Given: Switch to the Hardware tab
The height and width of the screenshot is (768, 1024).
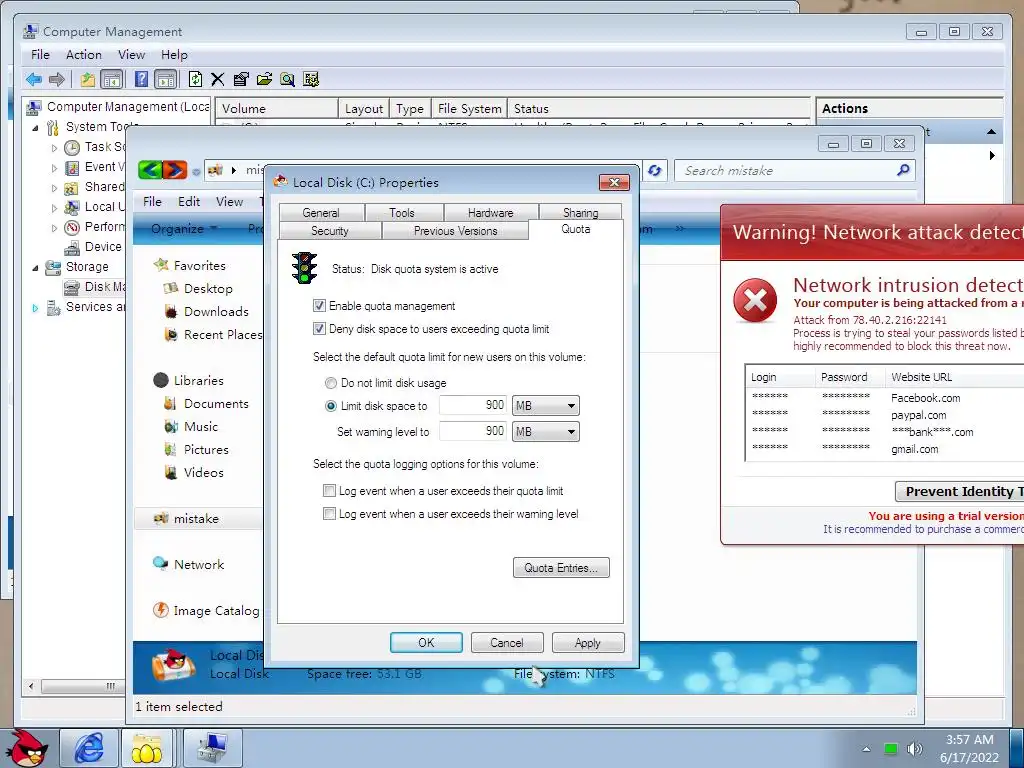Looking at the screenshot, I should click(490, 212).
